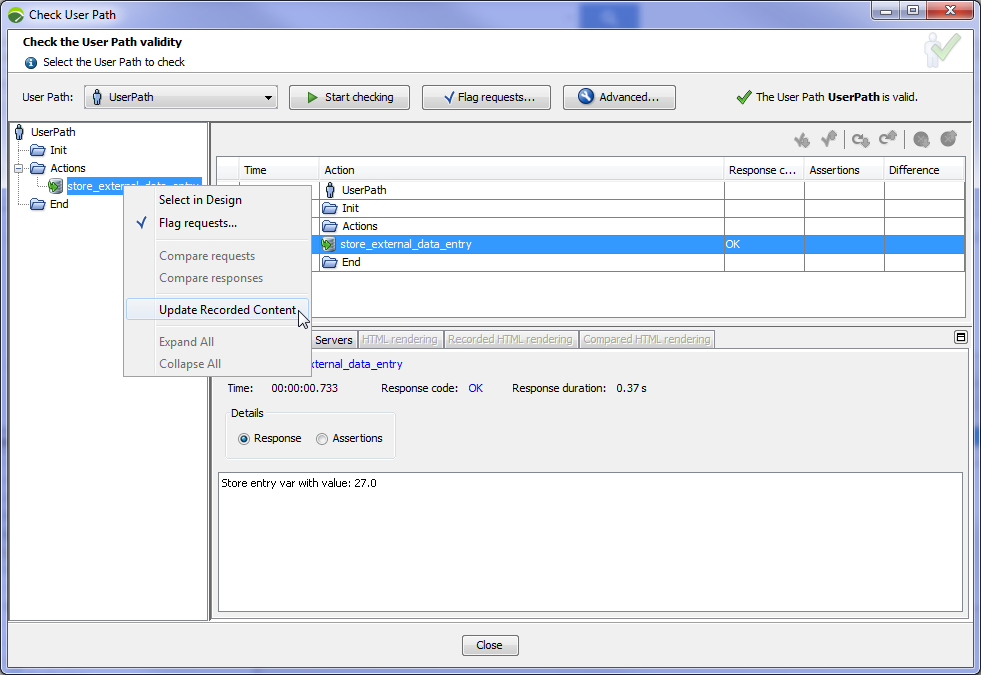
Task: Select the Assertions radio button
Action: 322,438
